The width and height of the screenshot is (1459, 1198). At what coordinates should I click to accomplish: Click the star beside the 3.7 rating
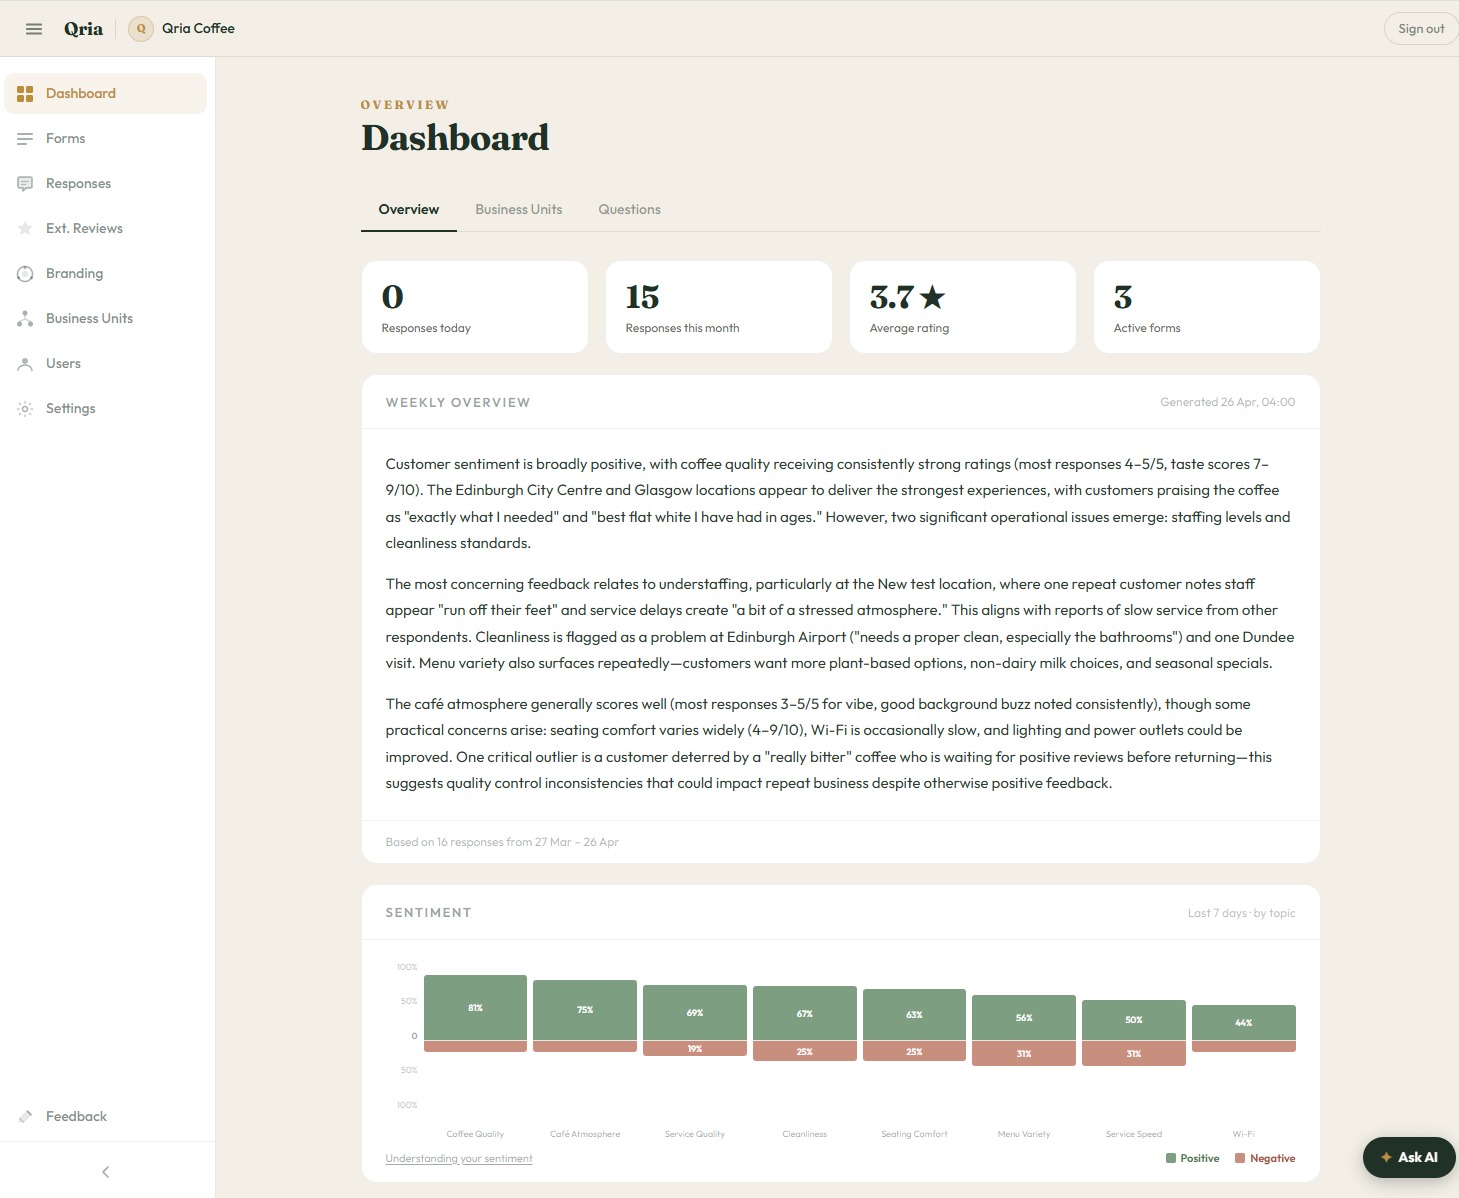pyautogui.click(x=932, y=297)
